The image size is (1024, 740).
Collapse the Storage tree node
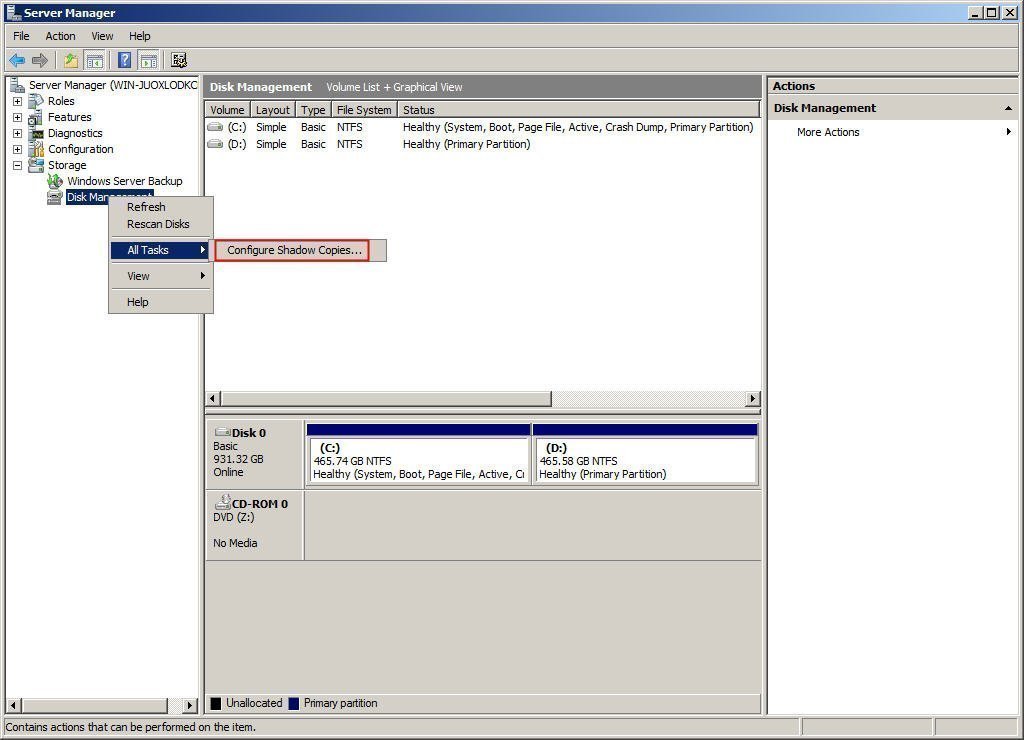click(x=18, y=165)
